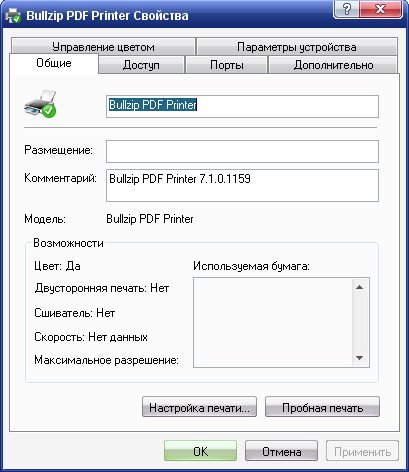Image resolution: width=409 pixels, height=472 pixels.
Task: Click the title bar printer icon
Action: 14,16
